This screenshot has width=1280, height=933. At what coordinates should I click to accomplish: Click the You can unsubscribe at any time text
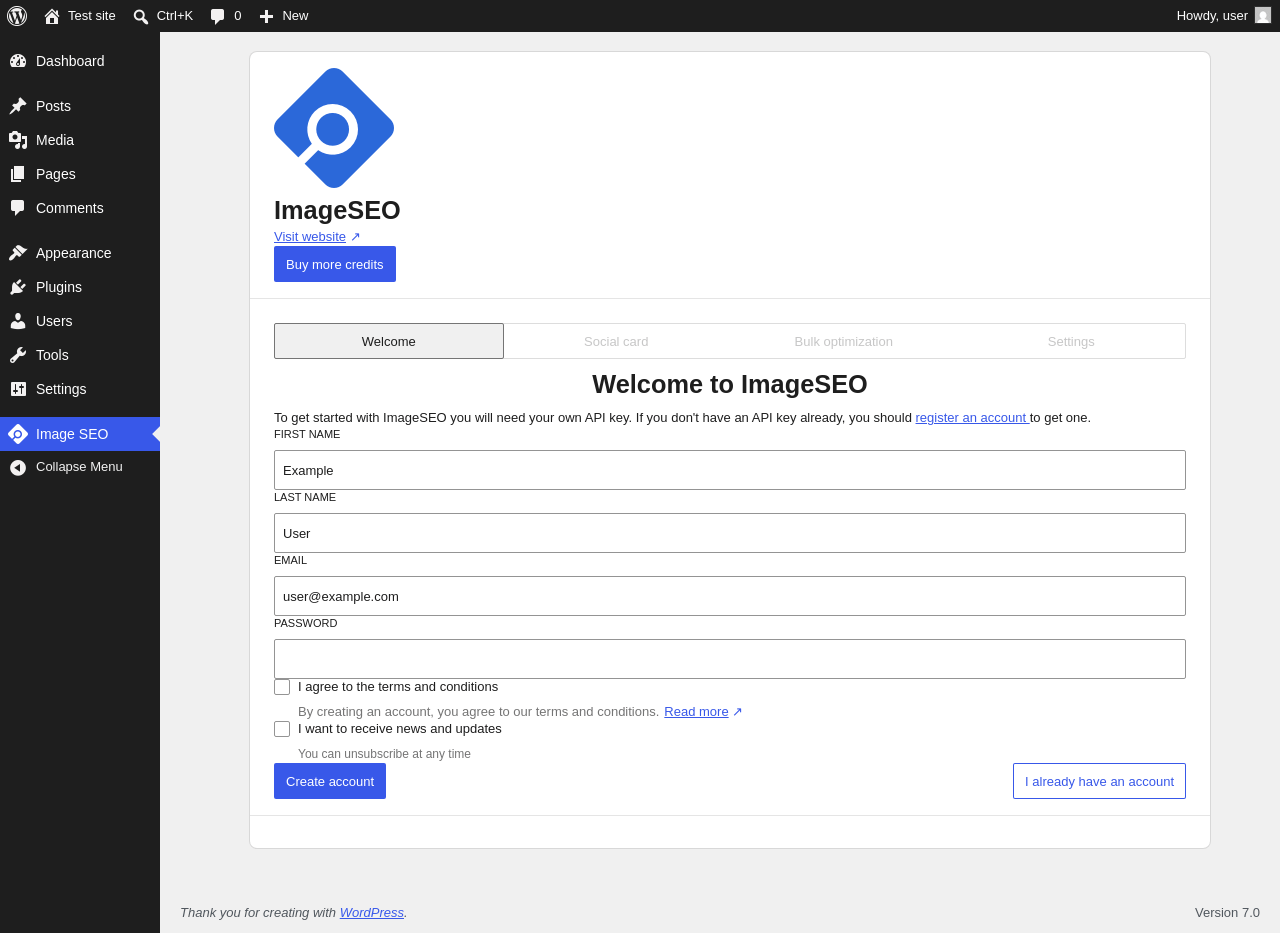384,754
